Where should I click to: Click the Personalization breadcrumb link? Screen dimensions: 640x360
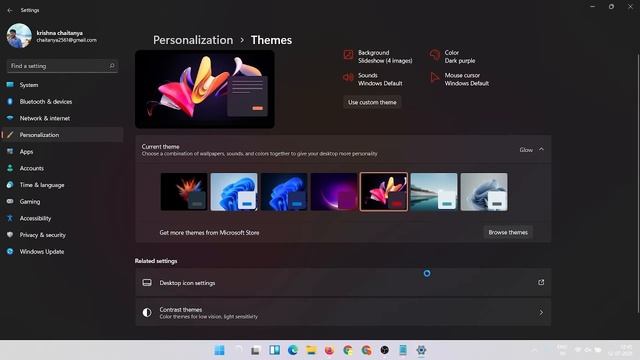[193, 40]
